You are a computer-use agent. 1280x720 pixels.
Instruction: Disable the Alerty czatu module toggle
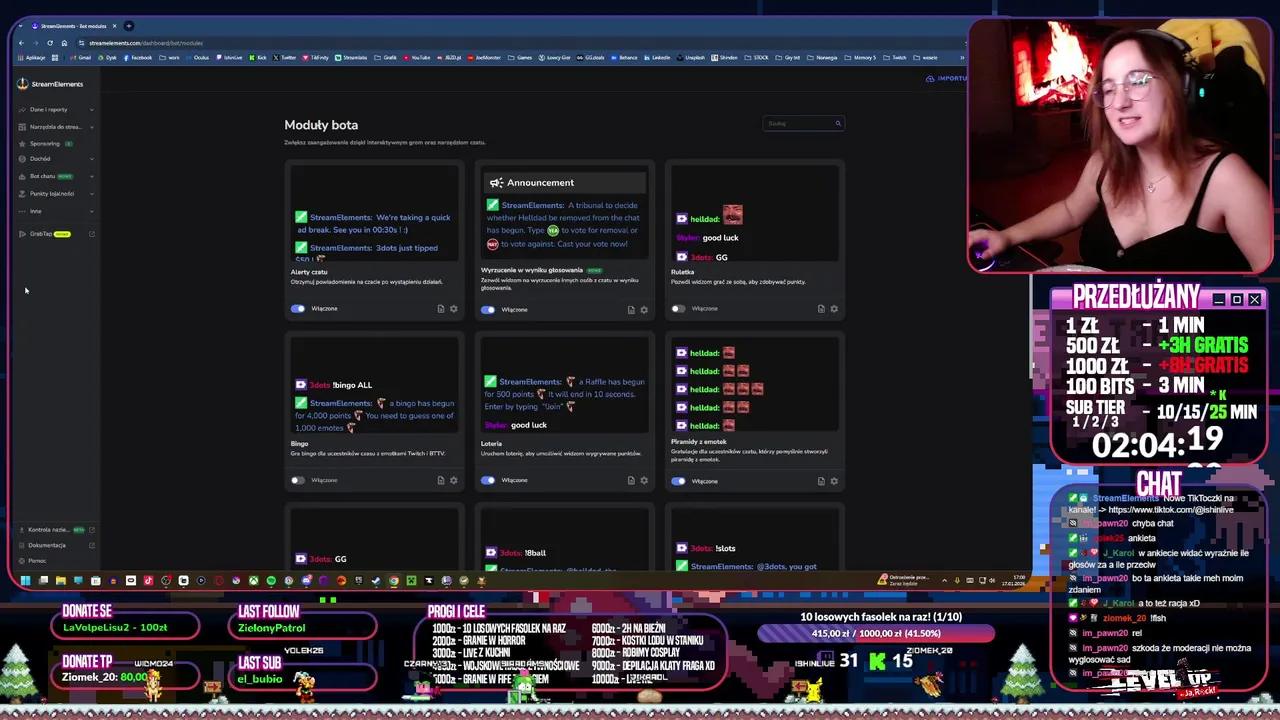[x=298, y=309]
